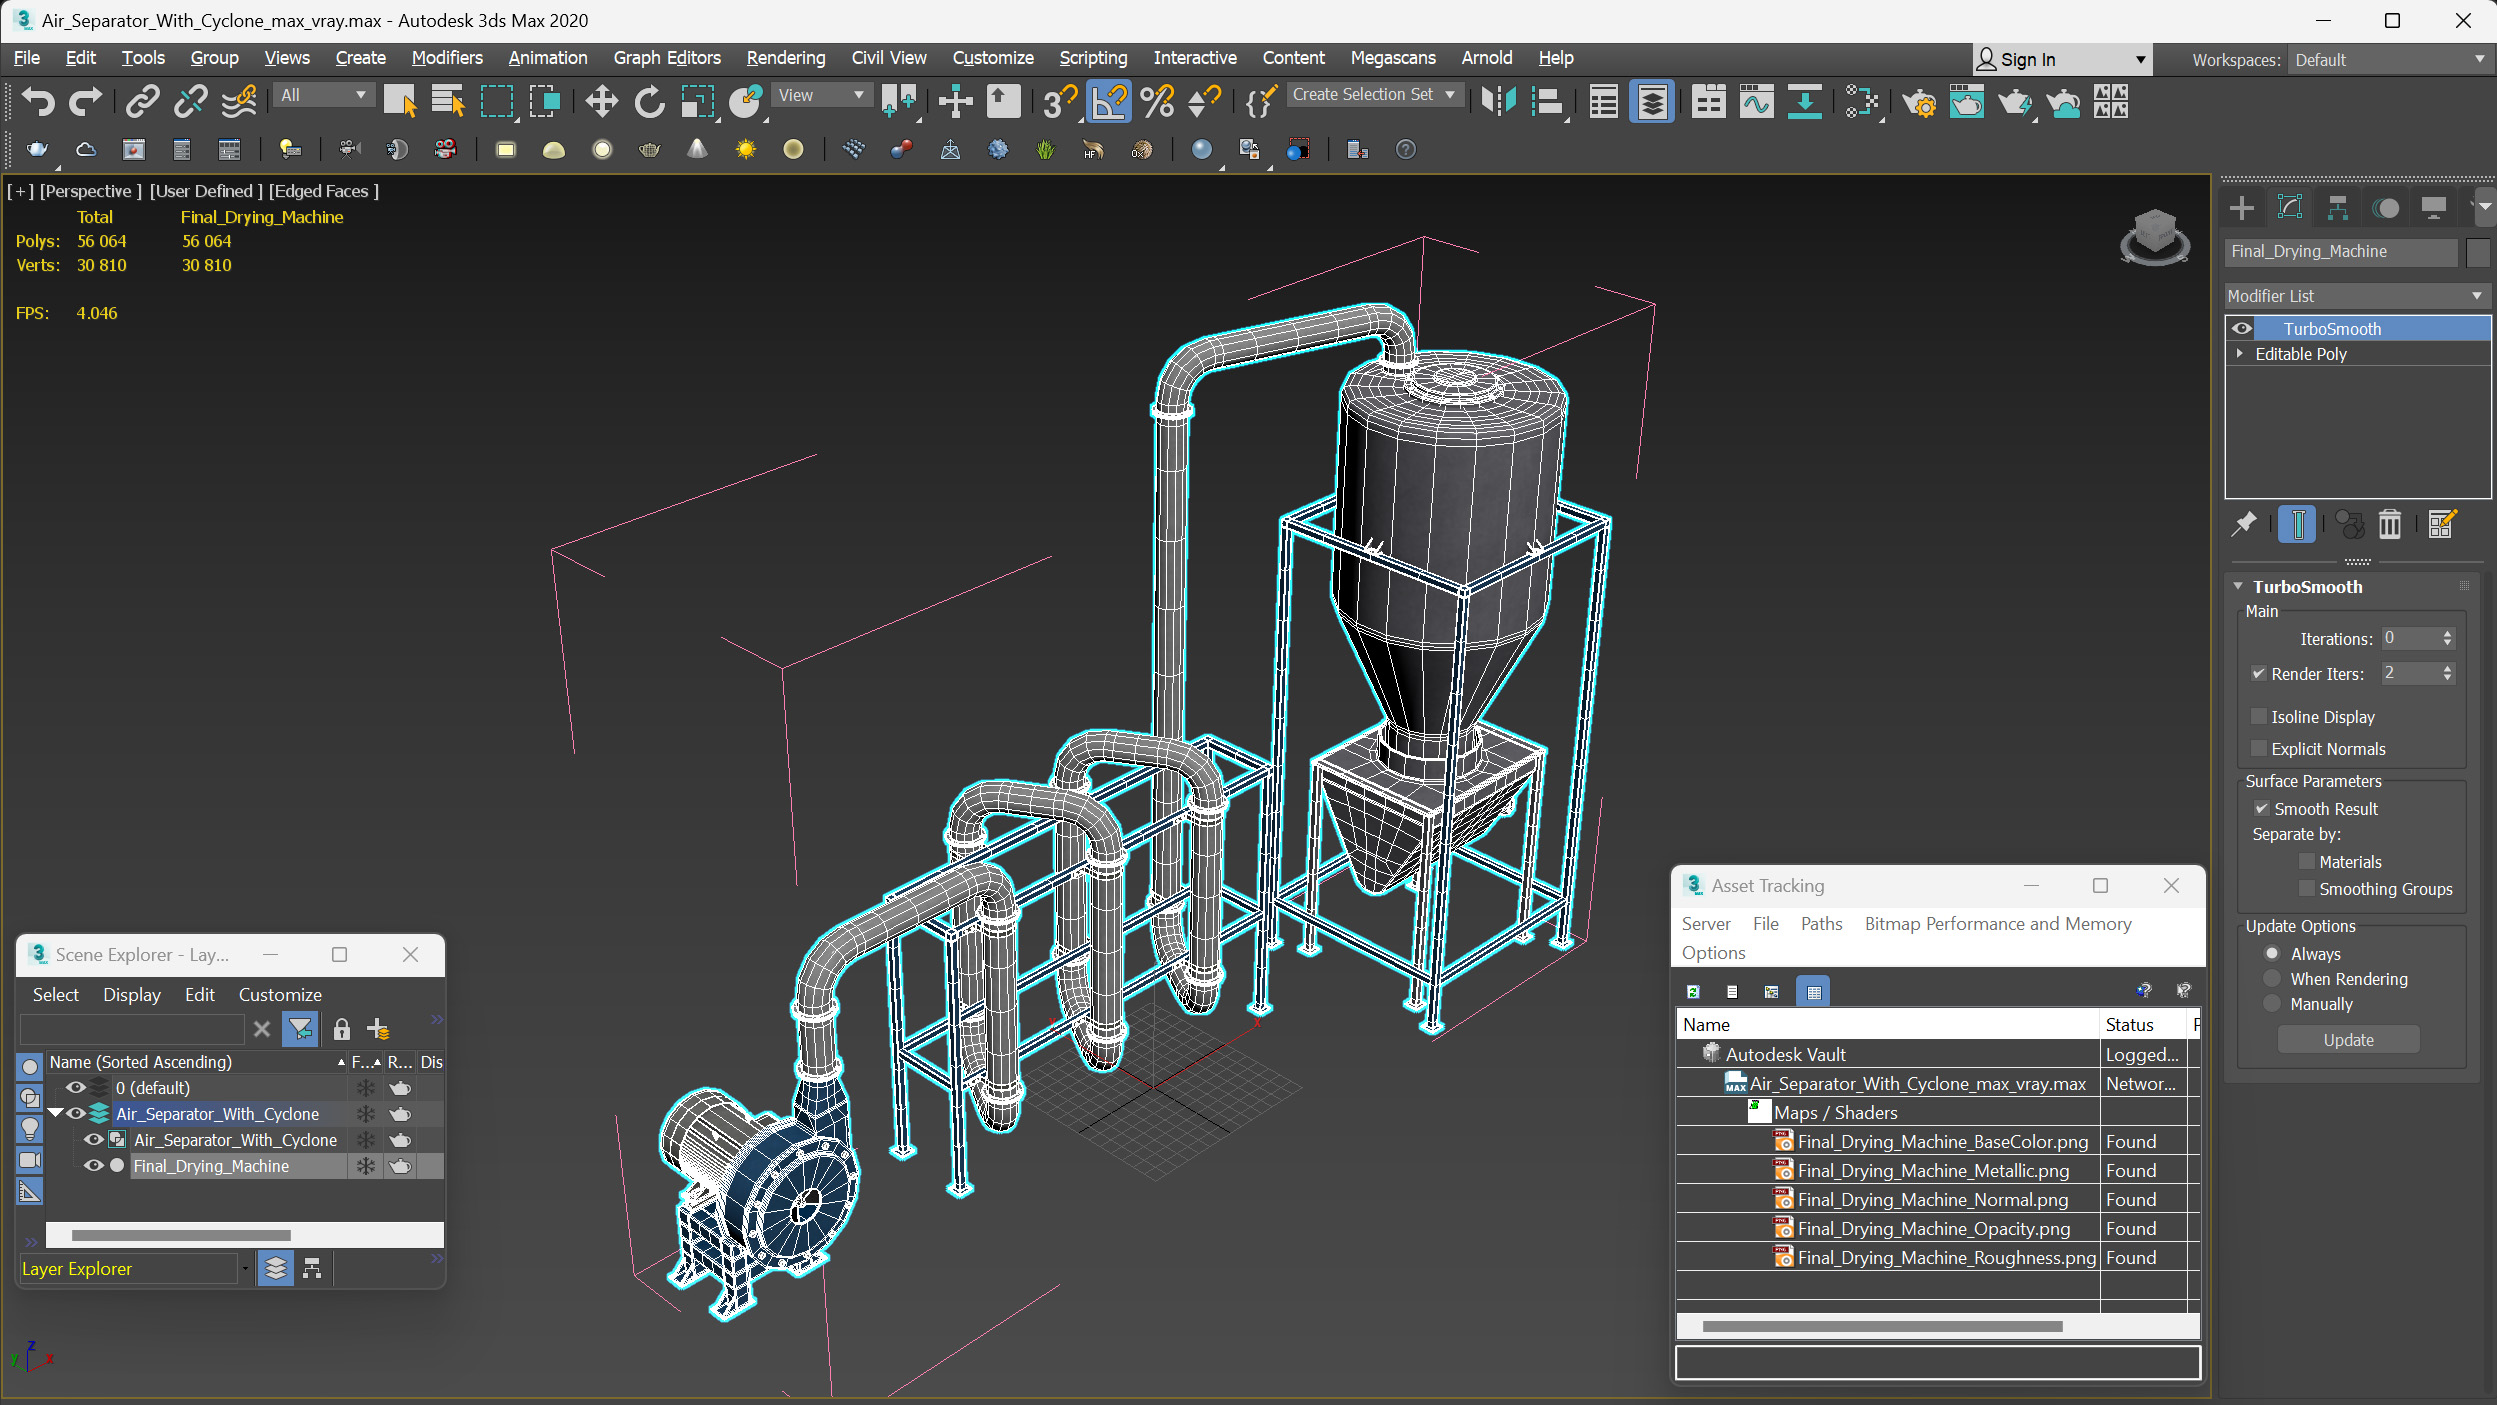Viewport: 2497px width, 1405px height.
Task: Click add new layer icon in Scene Explorer
Action: (378, 1029)
